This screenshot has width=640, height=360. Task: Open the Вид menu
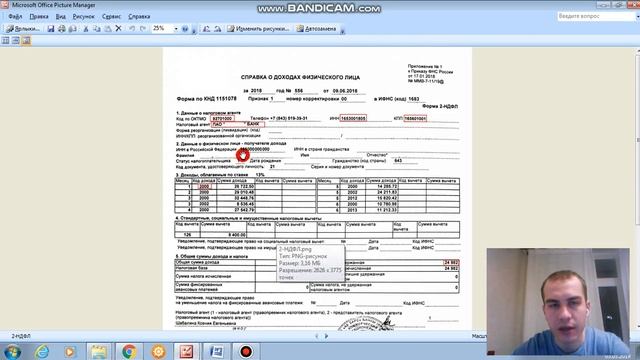tap(60, 17)
